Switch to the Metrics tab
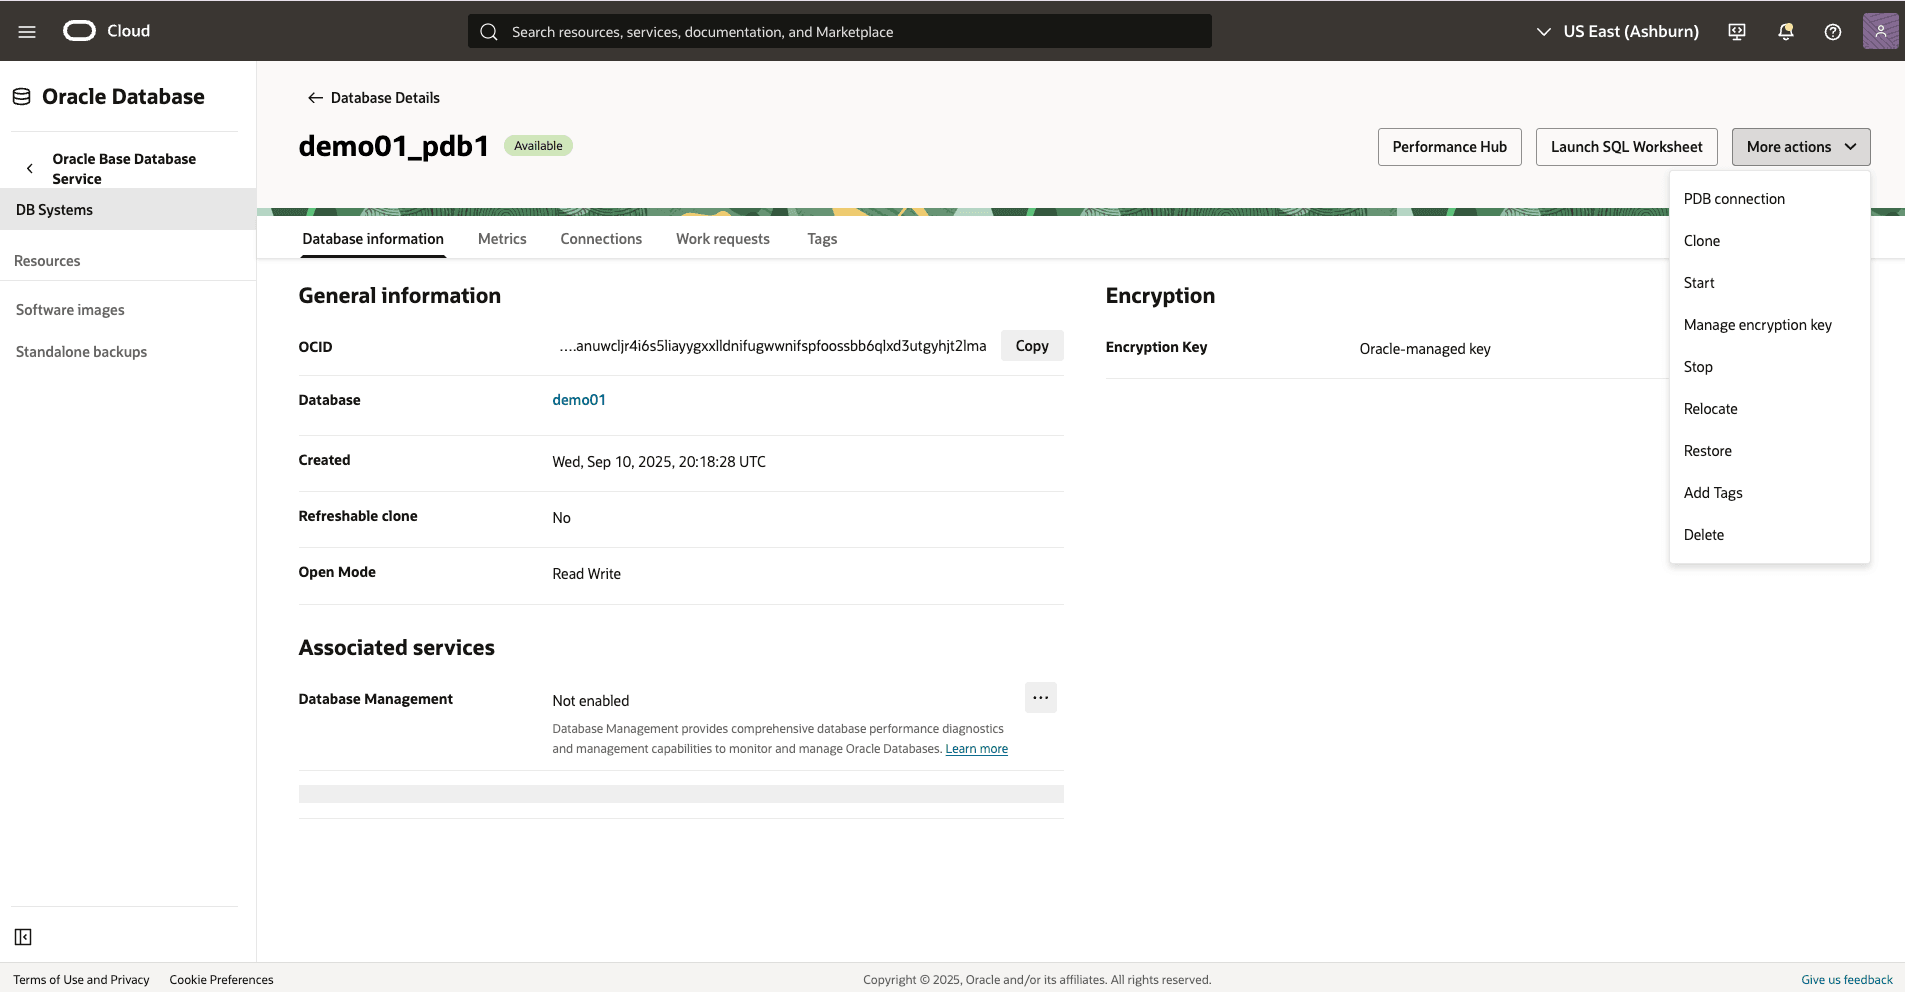This screenshot has width=1905, height=992. coord(502,239)
